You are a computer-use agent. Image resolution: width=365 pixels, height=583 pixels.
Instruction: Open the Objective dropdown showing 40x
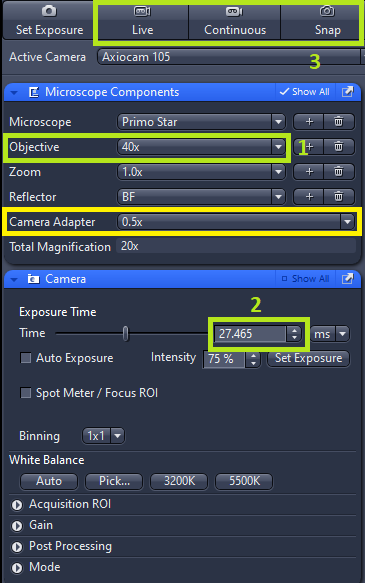pyautogui.click(x=201, y=147)
